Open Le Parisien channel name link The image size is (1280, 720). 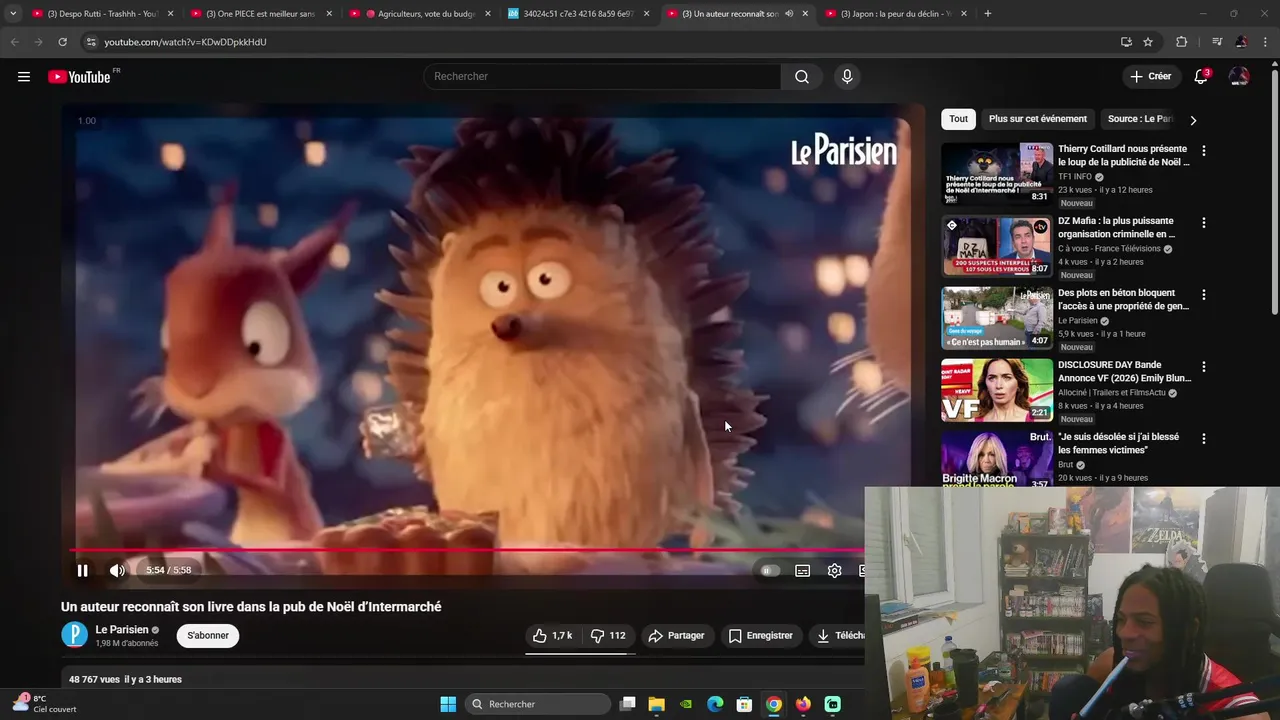(122, 630)
